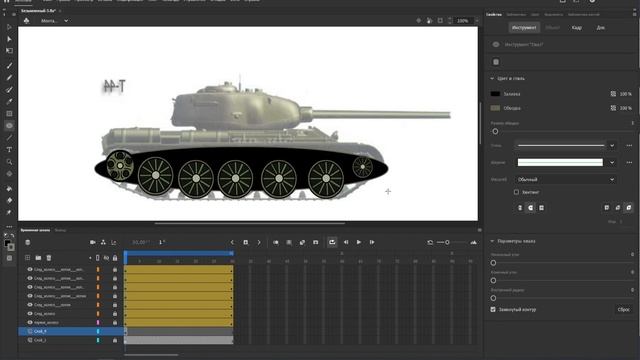Toggle visibility of the third layer
640x360 pixels.
(30, 287)
